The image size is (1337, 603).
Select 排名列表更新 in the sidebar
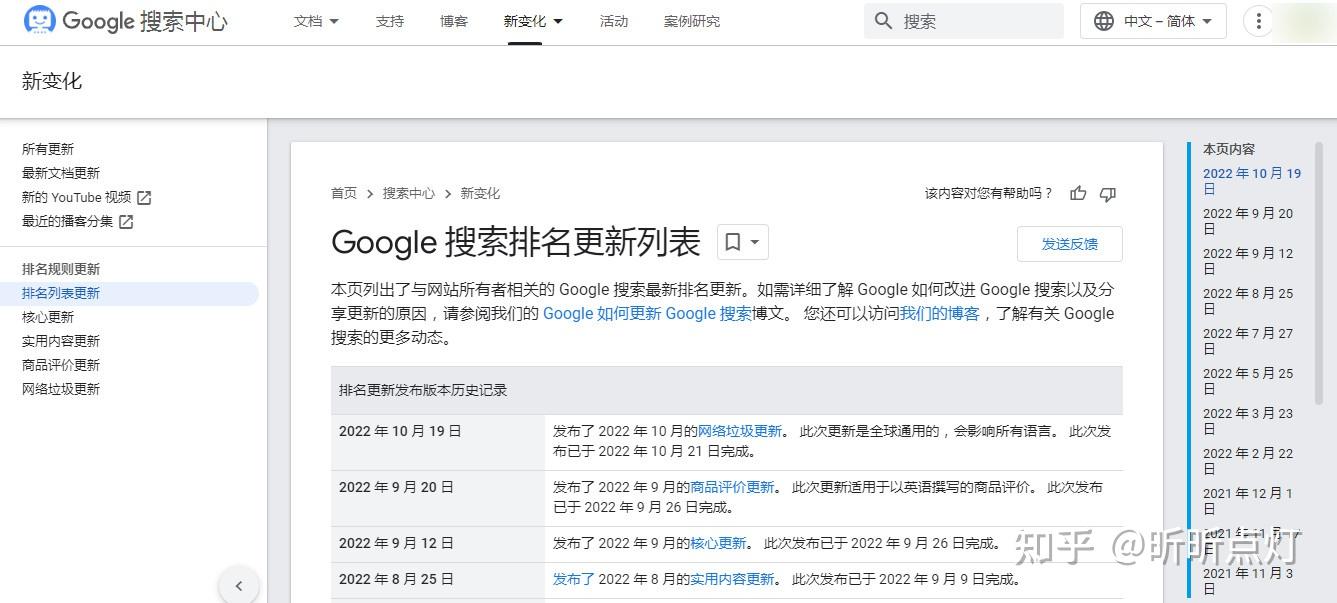pos(61,293)
